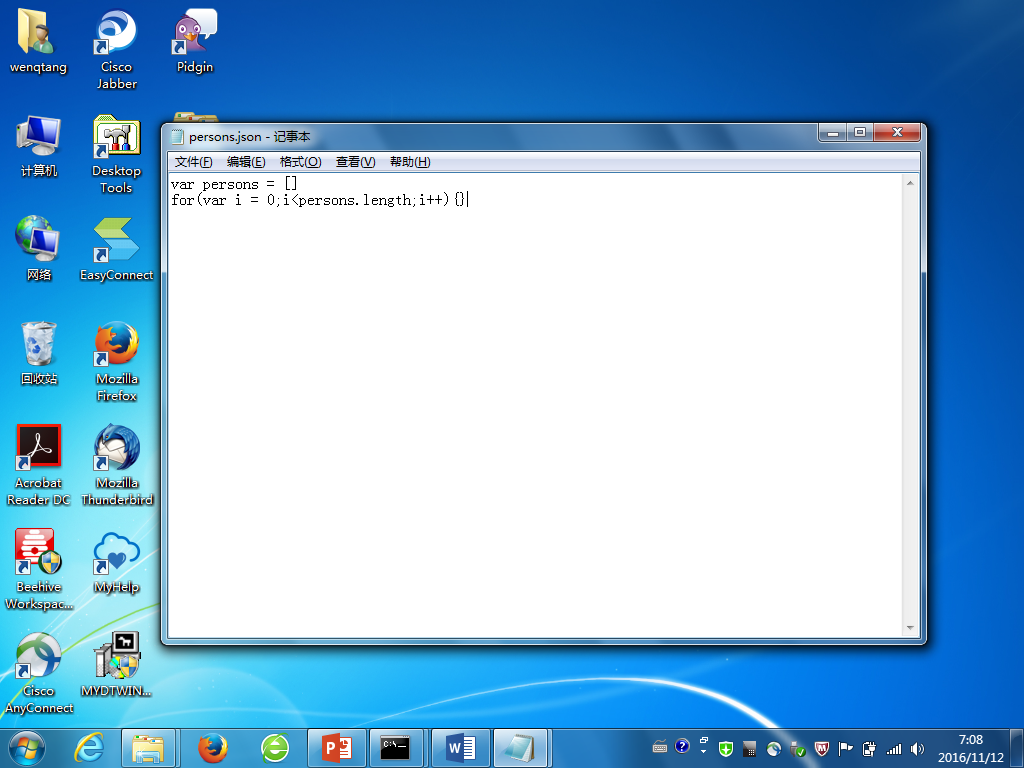Select the EasyConnect desktop shortcut
The width and height of the screenshot is (1024, 768).
pos(116,249)
